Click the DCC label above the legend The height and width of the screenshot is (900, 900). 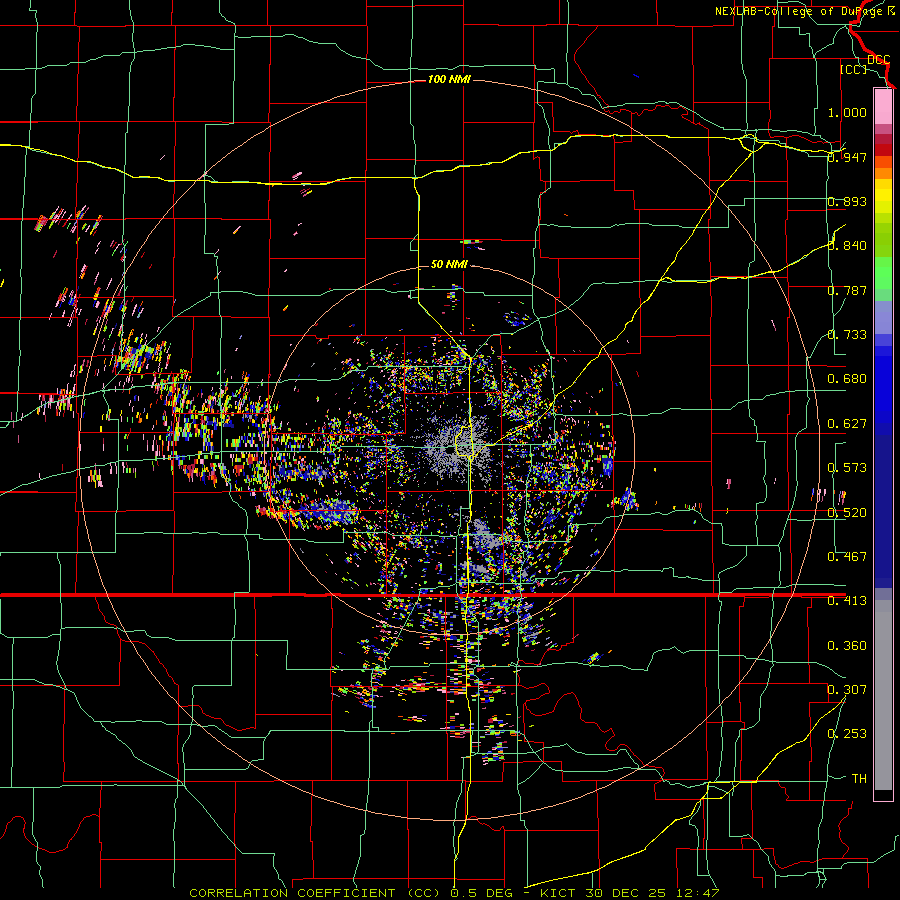click(878, 60)
